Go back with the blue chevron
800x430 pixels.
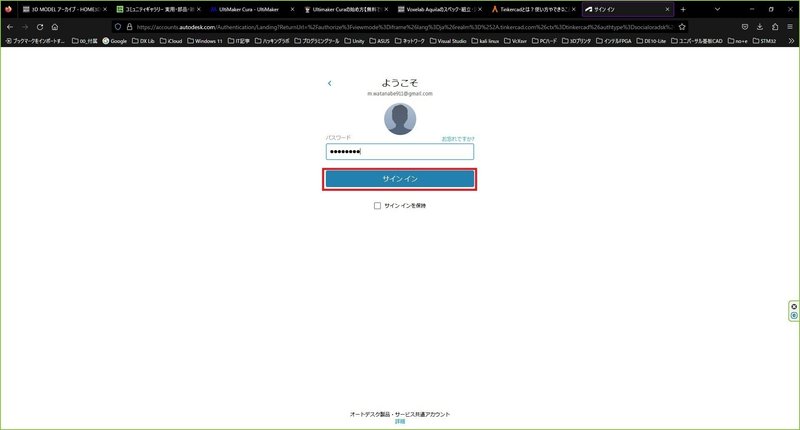(330, 83)
